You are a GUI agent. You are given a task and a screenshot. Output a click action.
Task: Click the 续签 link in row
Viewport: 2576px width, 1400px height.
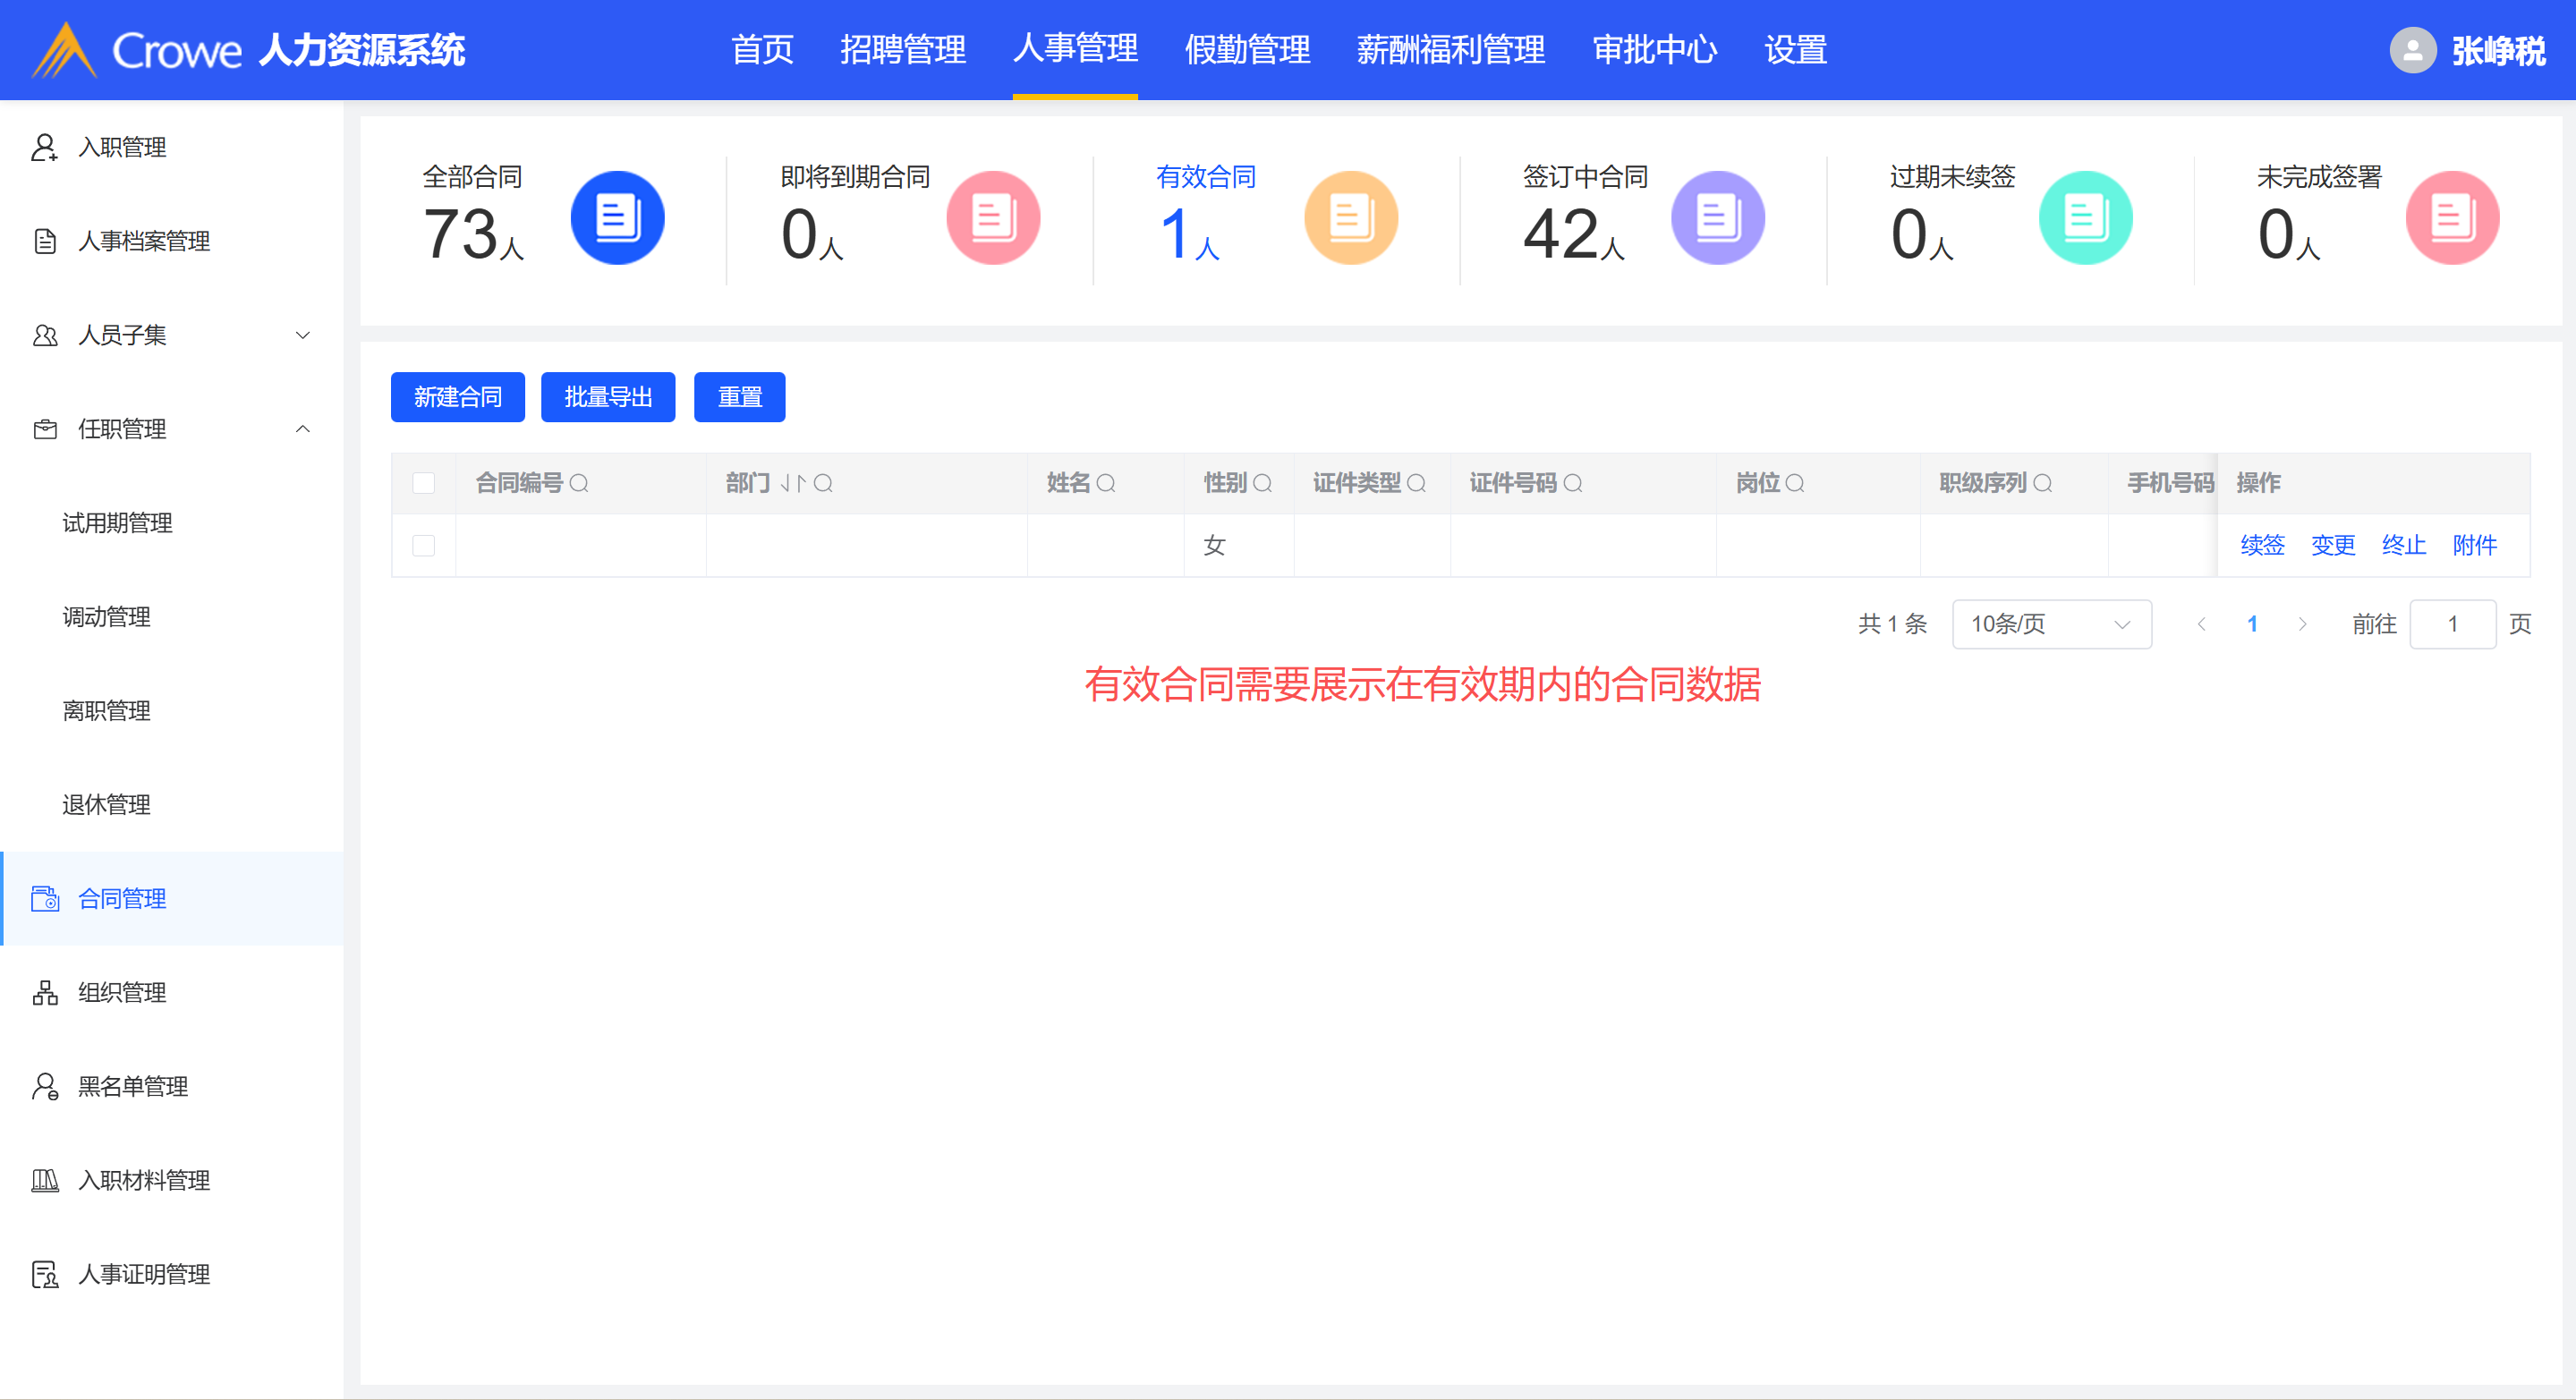[2262, 546]
